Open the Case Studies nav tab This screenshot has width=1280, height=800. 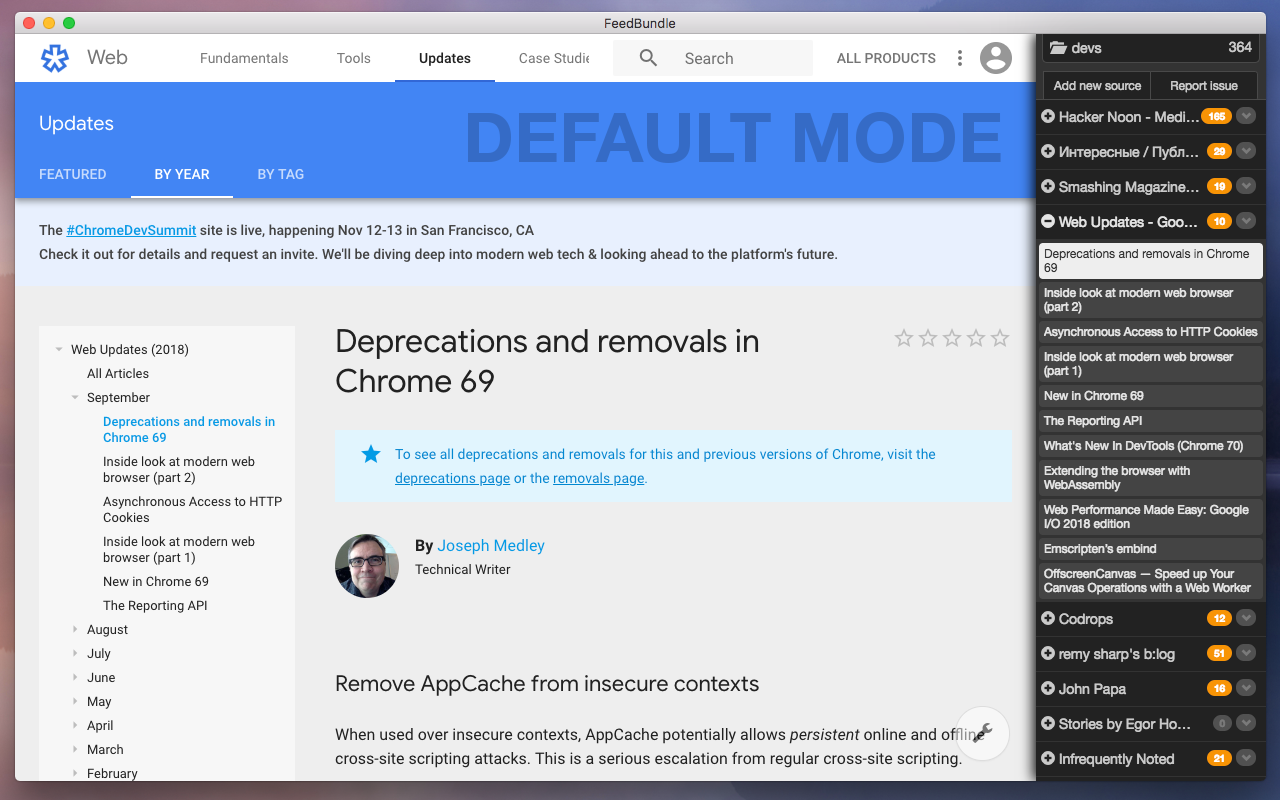coord(554,58)
